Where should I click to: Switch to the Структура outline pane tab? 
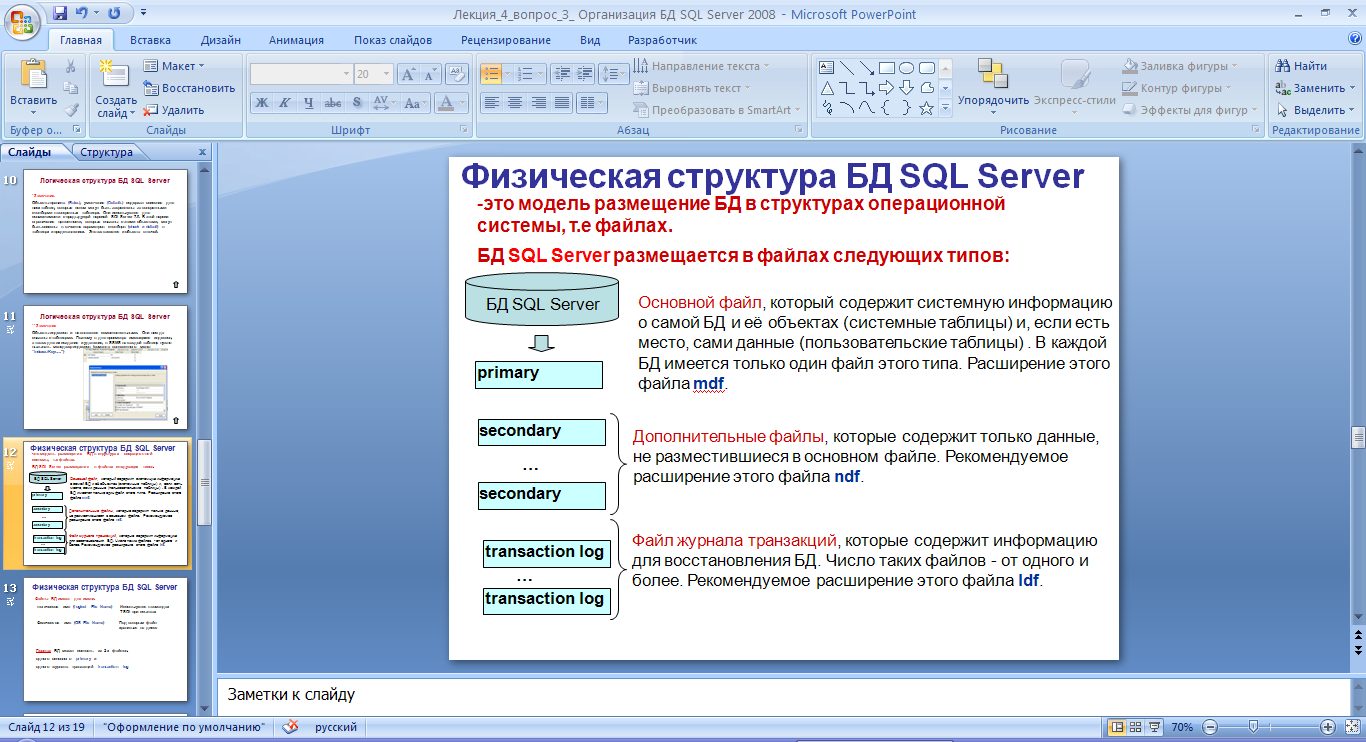[x=106, y=152]
